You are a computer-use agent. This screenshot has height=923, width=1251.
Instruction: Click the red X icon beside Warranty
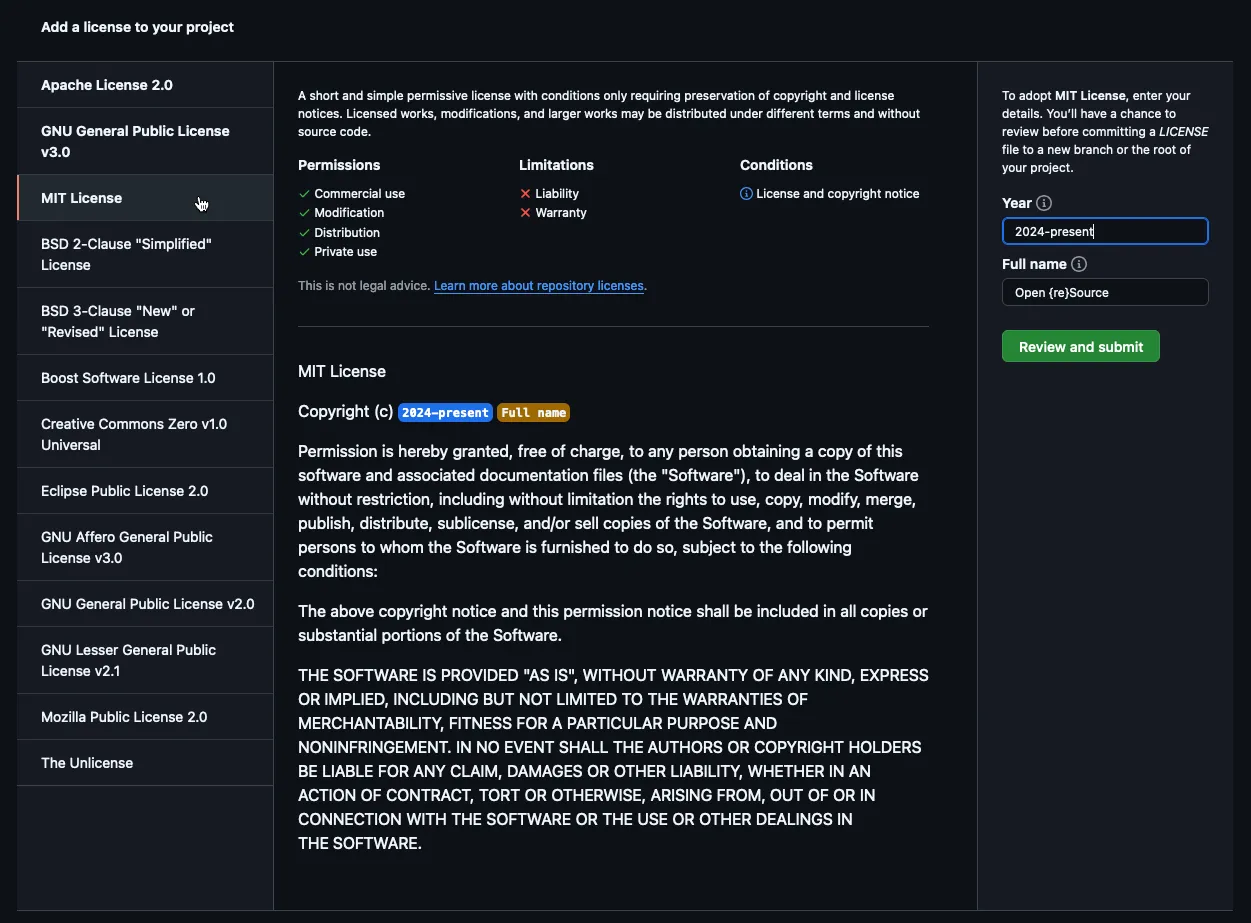(x=525, y=213)
